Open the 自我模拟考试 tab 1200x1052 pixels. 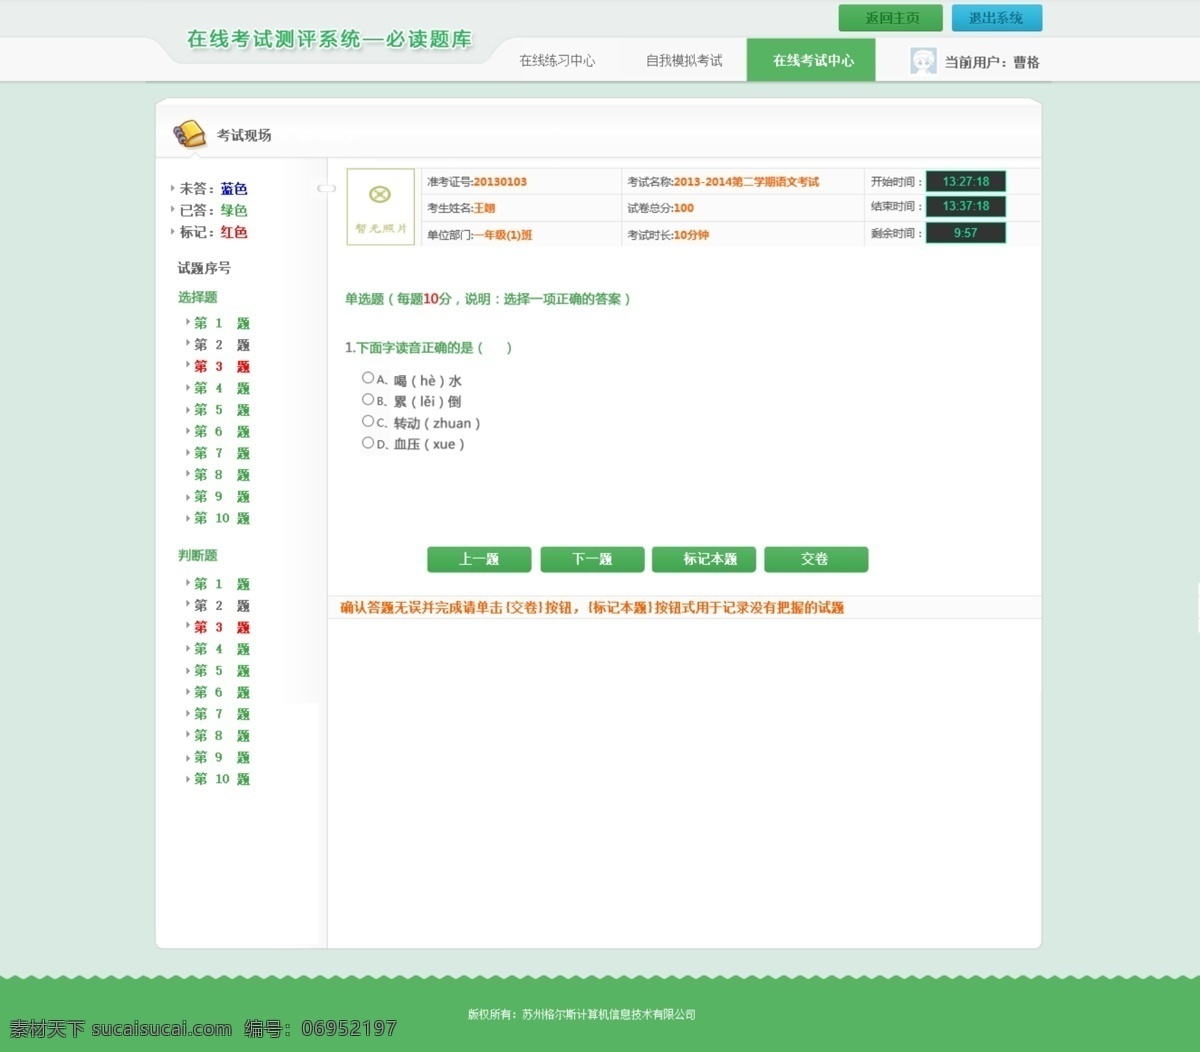pyautogui.click(x=684, y=61)
